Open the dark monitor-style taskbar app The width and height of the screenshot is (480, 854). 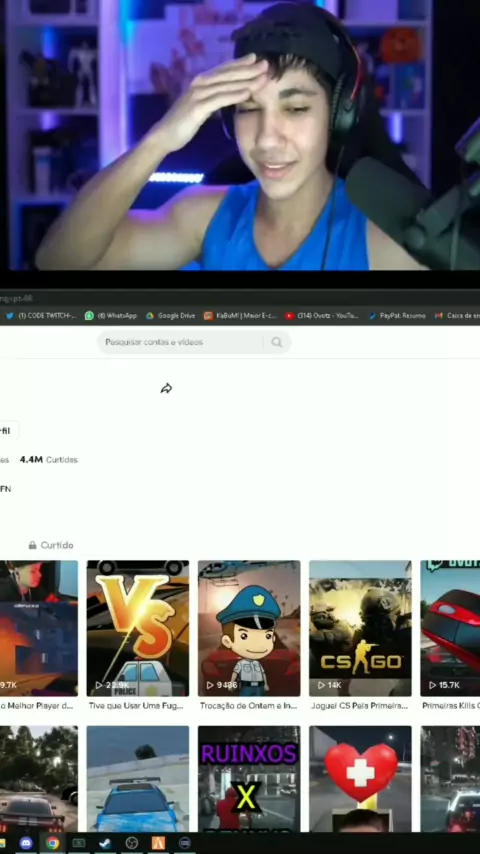point(79,843)
